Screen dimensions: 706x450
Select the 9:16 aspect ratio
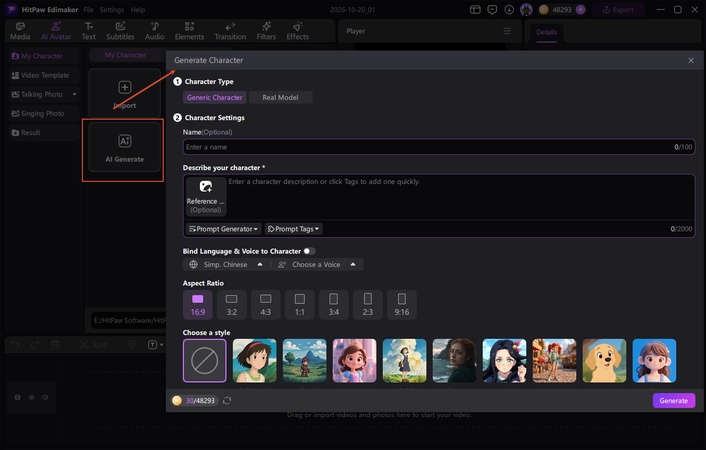click(402, 305)
